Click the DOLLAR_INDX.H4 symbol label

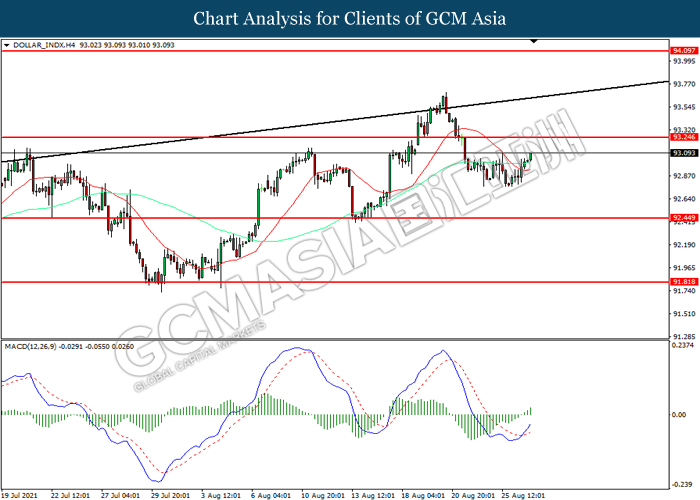click(x=44, y=45)
